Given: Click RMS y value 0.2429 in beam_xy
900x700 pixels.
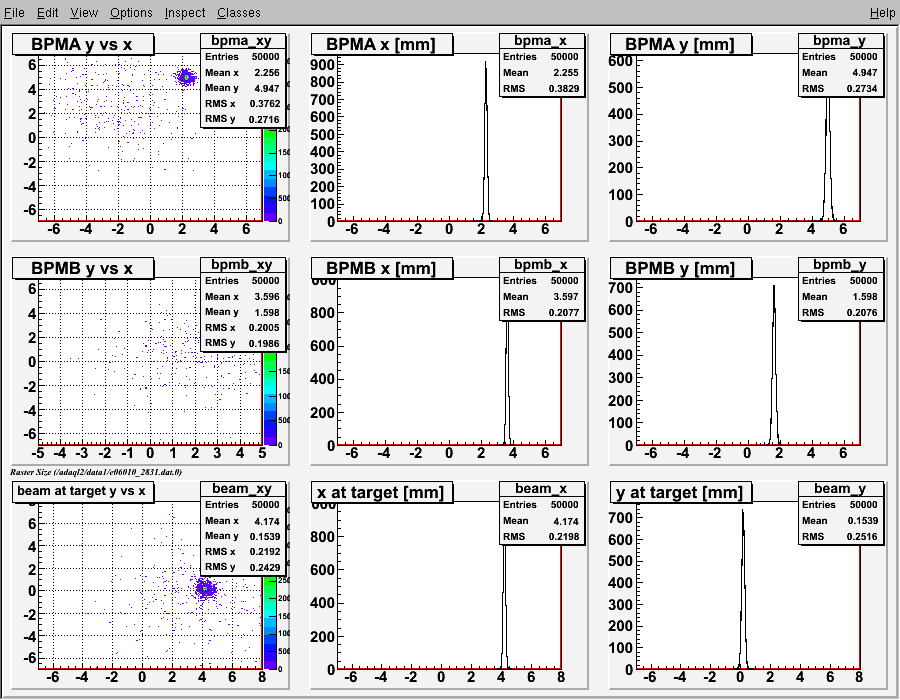Looking at the screenshot, I should coord(265,567).
